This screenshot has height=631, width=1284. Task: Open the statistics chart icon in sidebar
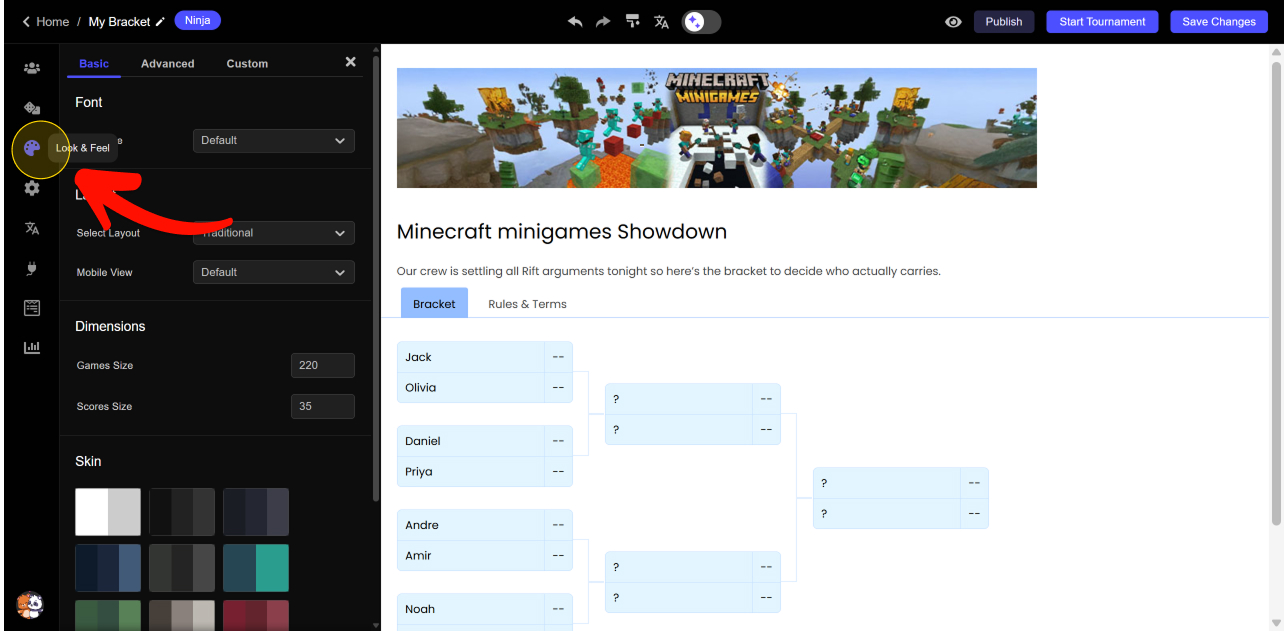[x=32, y=347]
